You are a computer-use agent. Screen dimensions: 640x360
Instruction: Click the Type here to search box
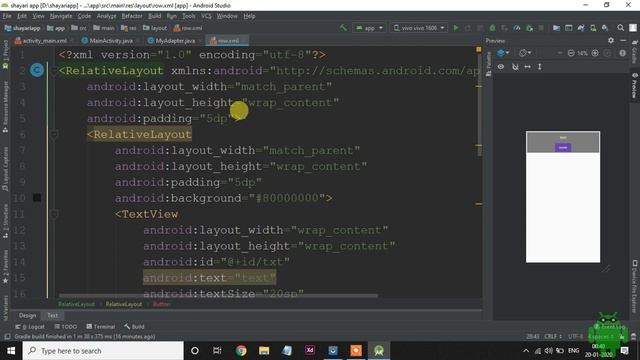pos(103,351)
